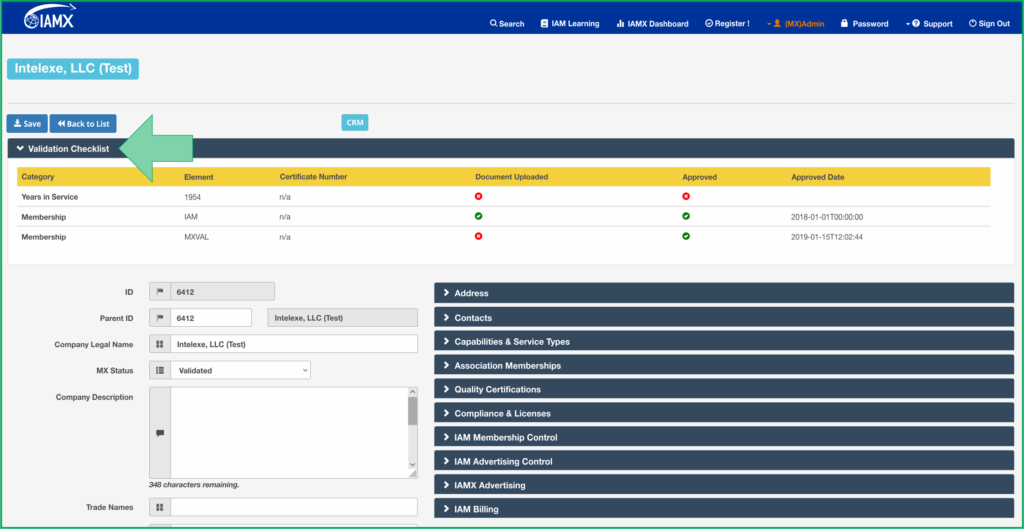The width and height of the screenshot is (1024, 529).
Task: Click description scrollbar up arrow
Action: point(413,392)
